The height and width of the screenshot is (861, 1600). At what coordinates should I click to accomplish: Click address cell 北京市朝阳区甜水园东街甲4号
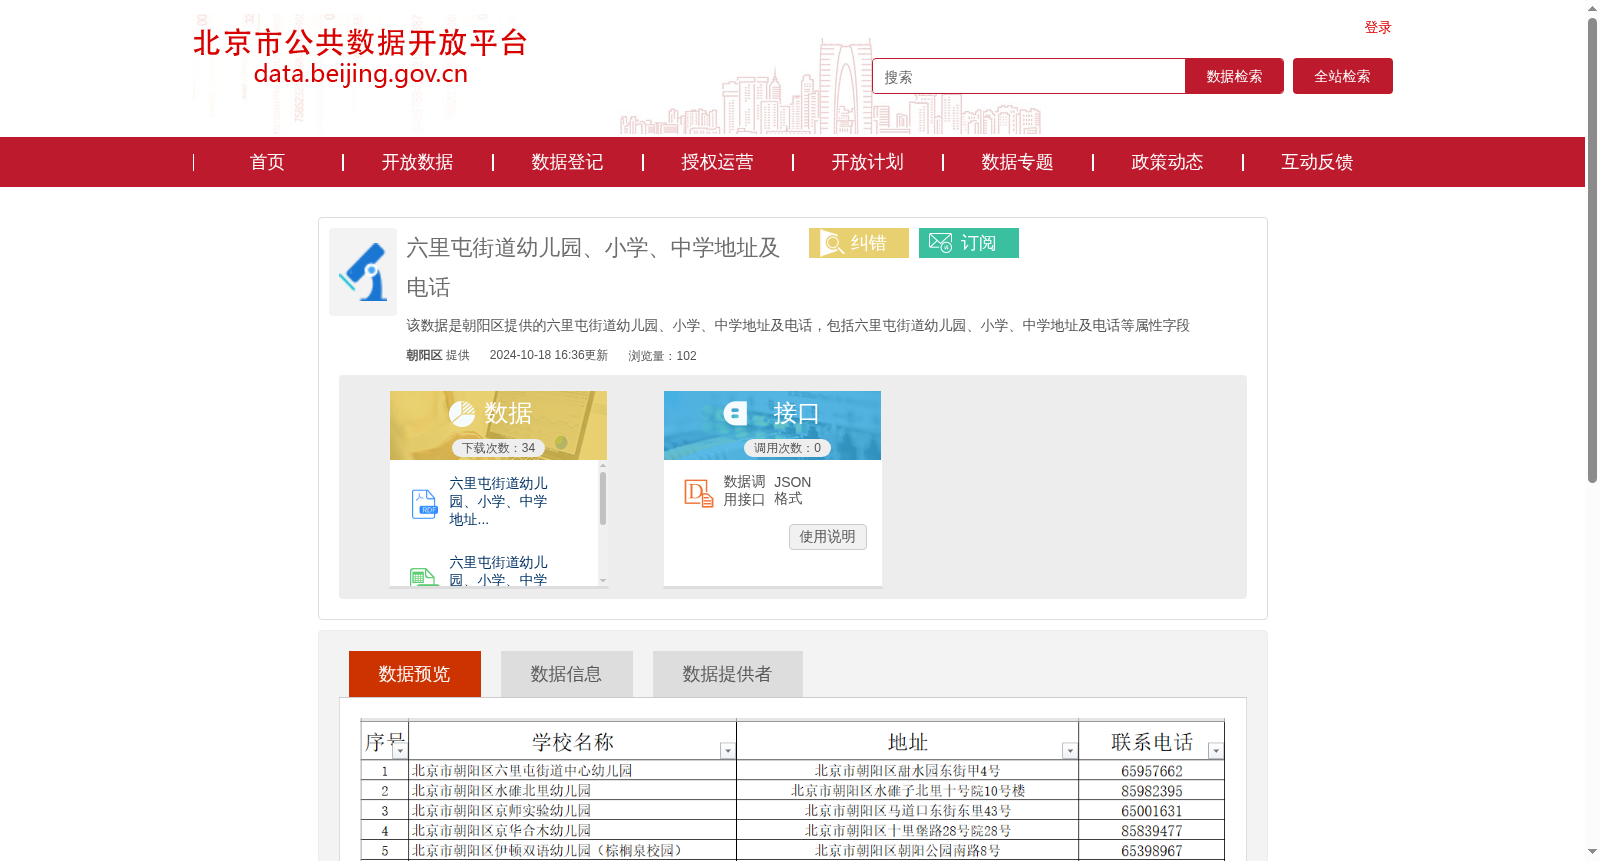908,771
